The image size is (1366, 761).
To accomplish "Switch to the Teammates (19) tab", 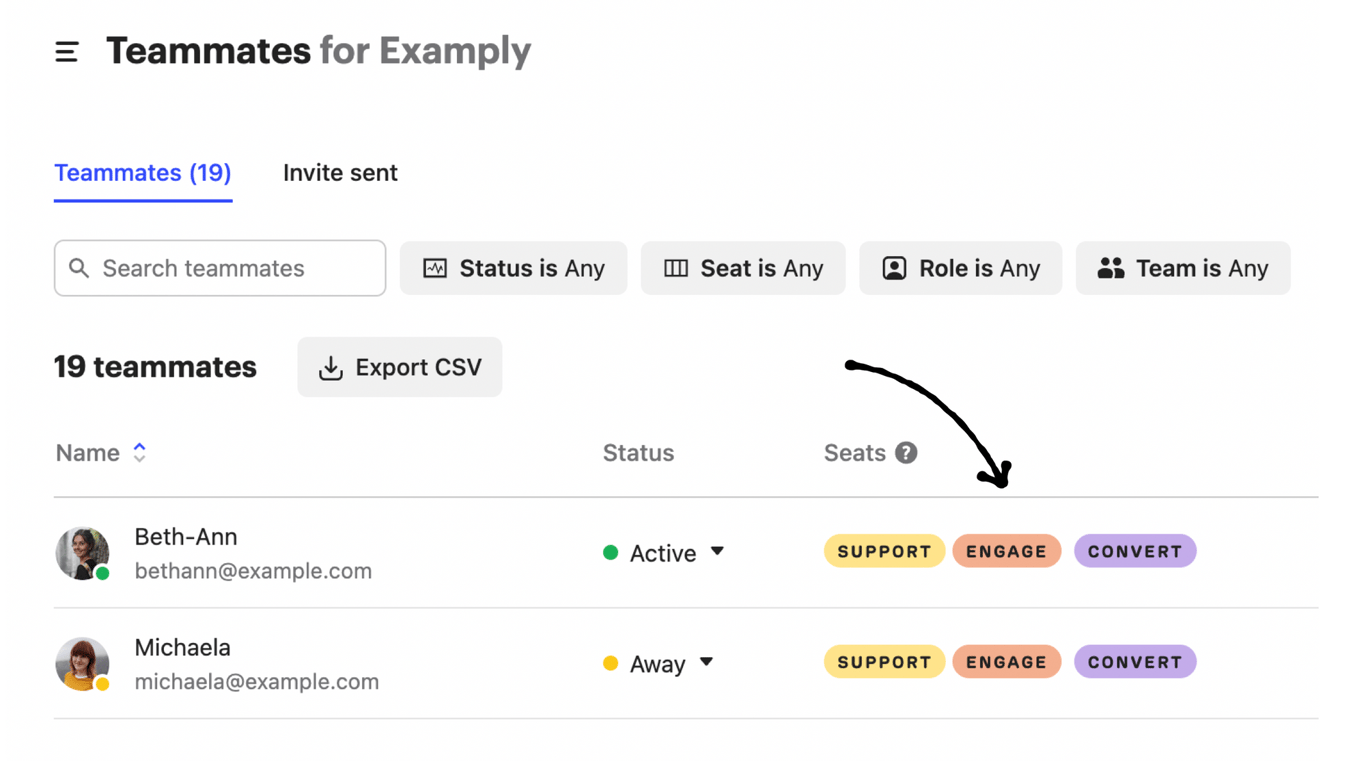I will pos(143,173).
